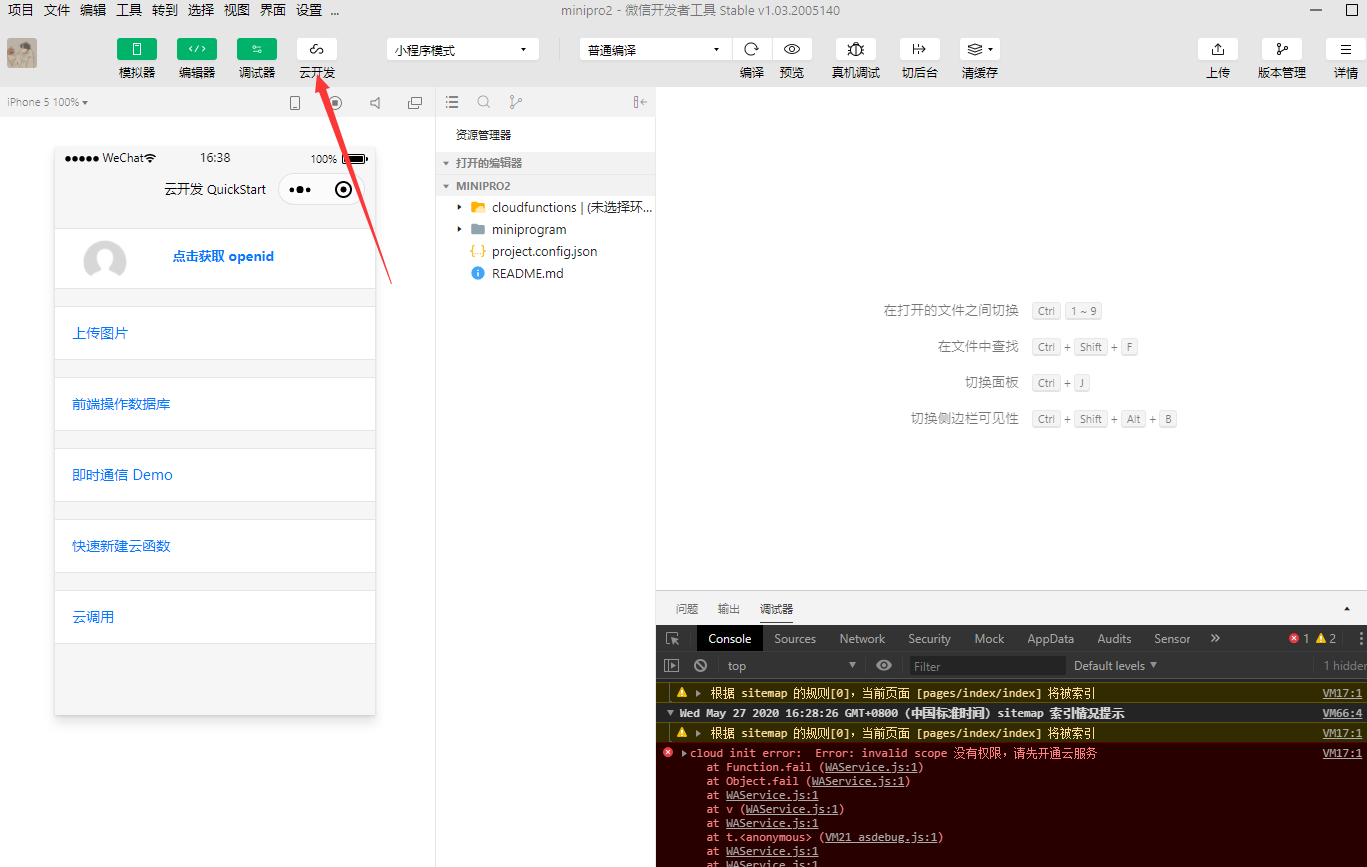Click the mini program capsule menu dots
Screen dimensions: 1367x867
[300, 189]
